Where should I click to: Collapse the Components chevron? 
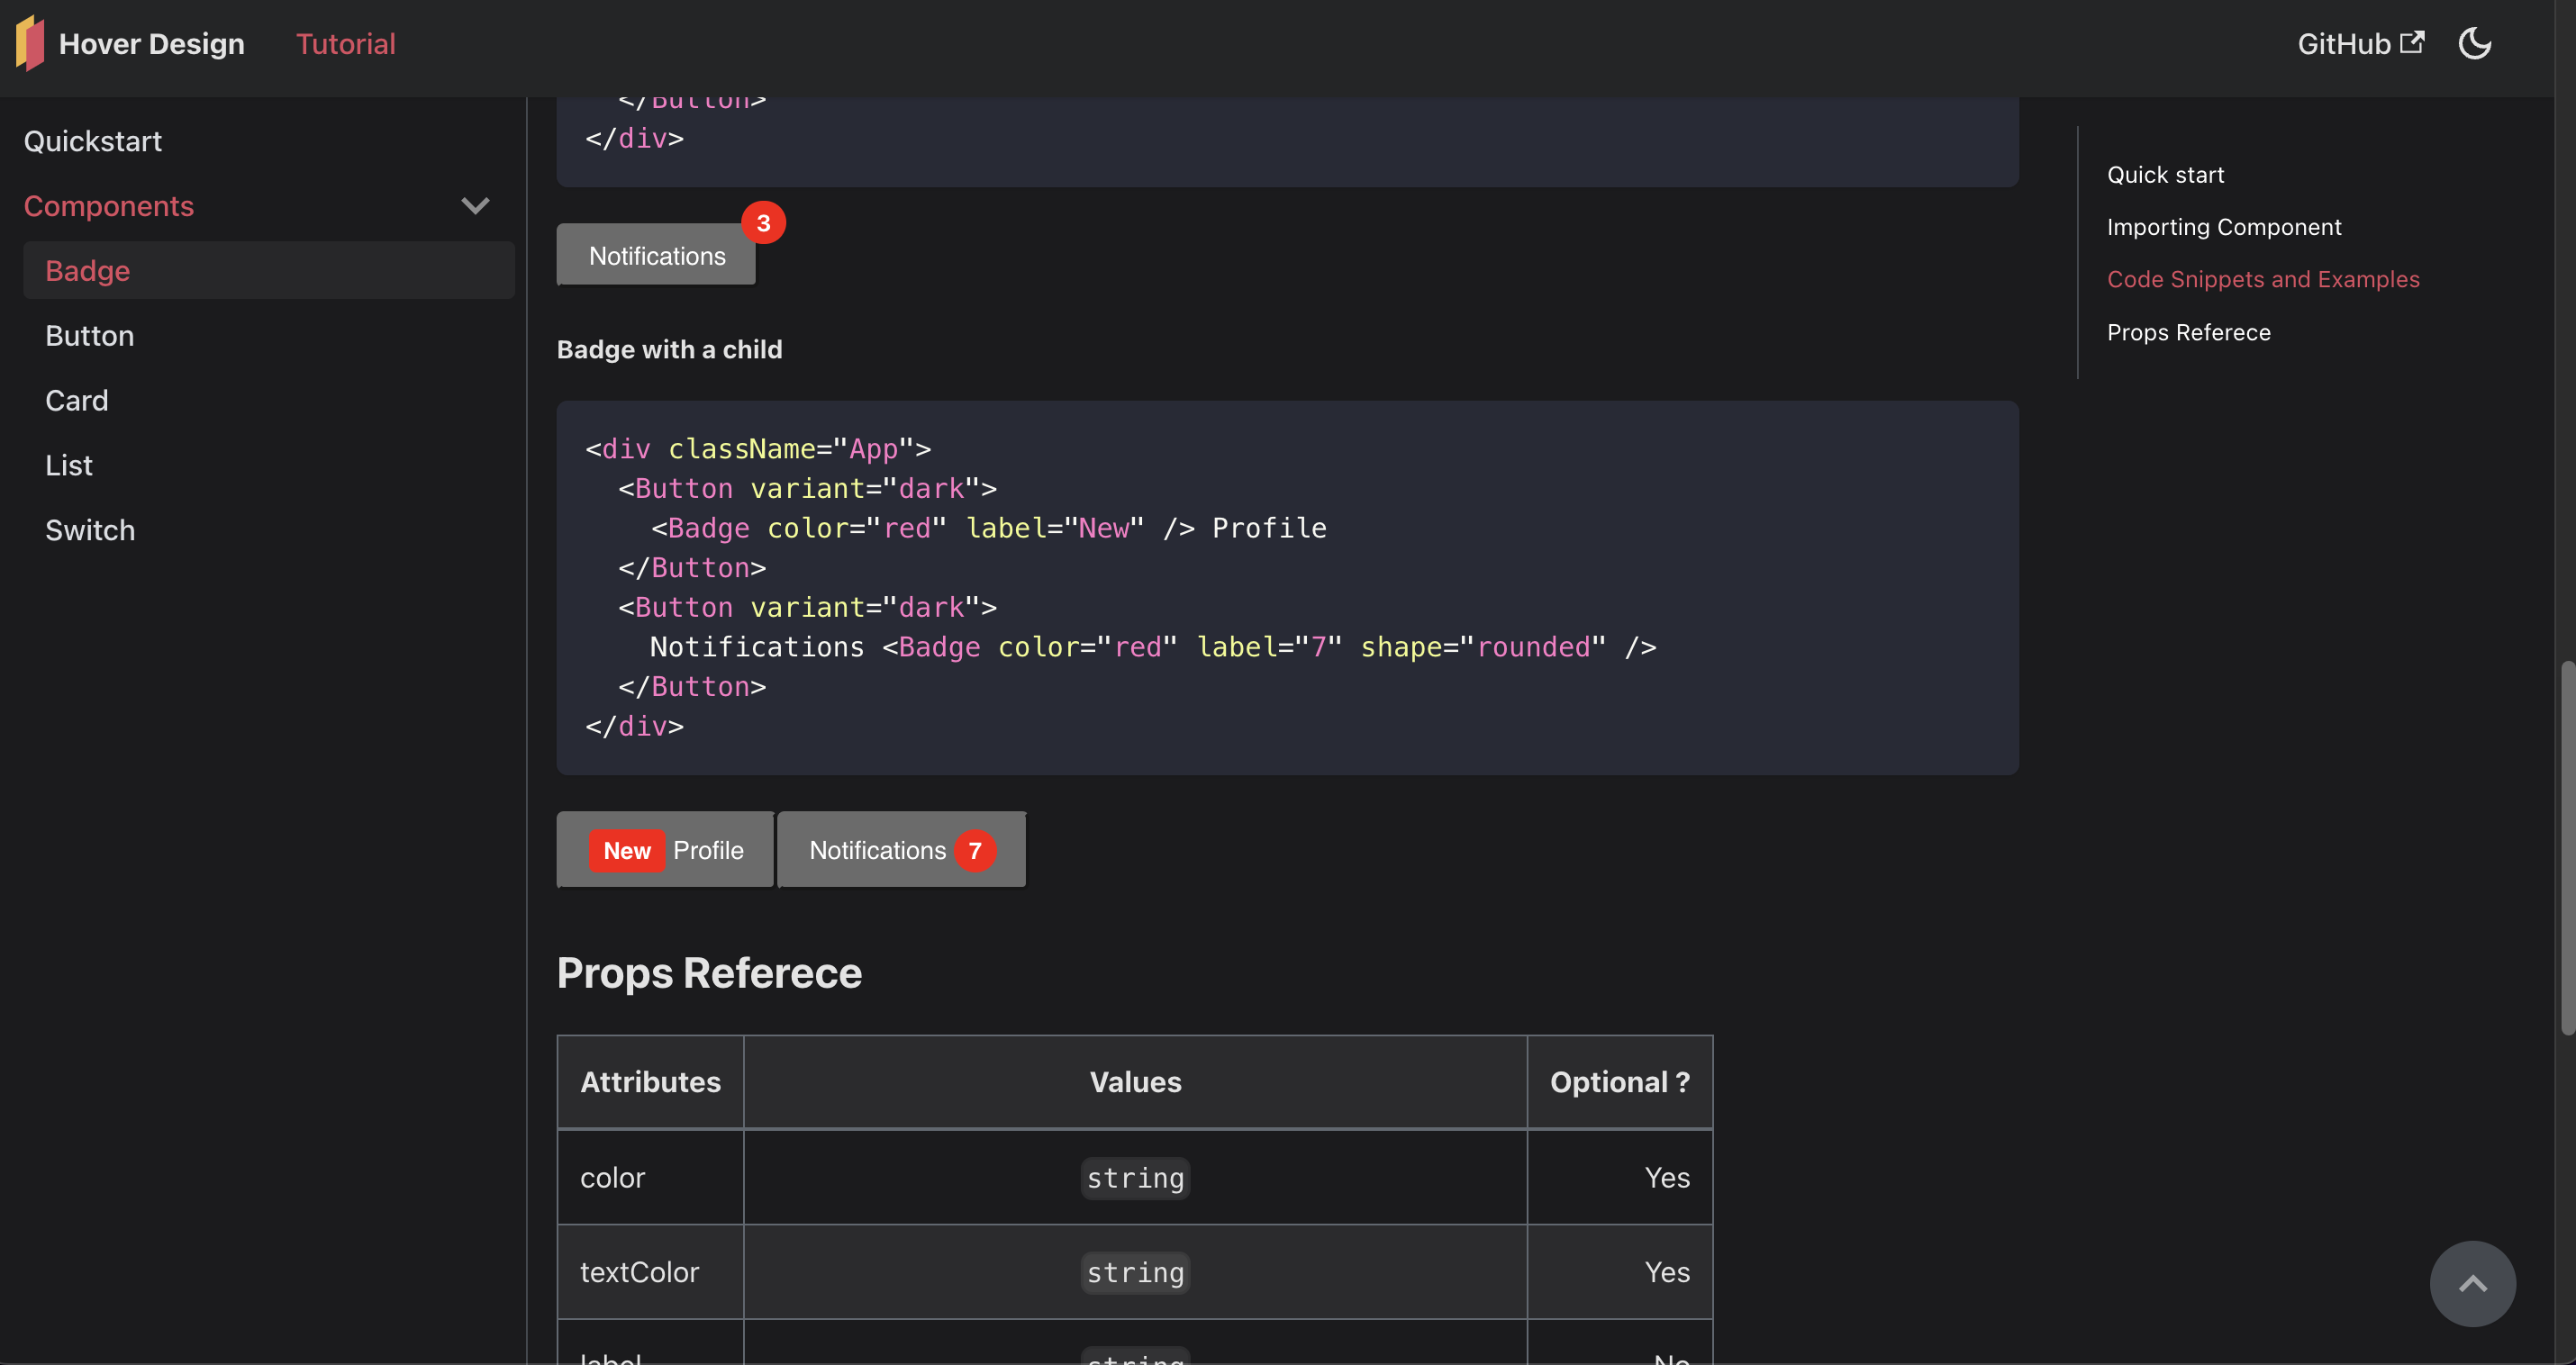pos(475,206)
